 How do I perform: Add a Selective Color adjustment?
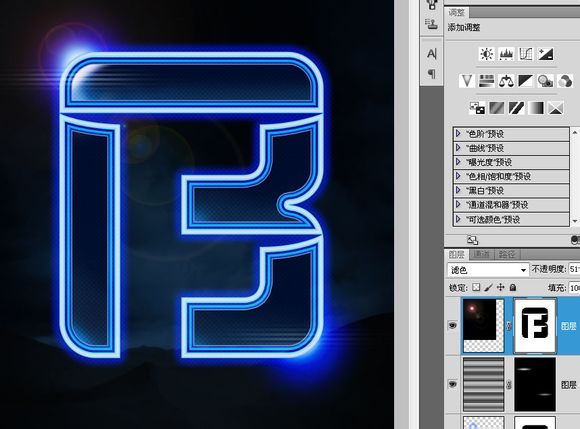point(555,108)
